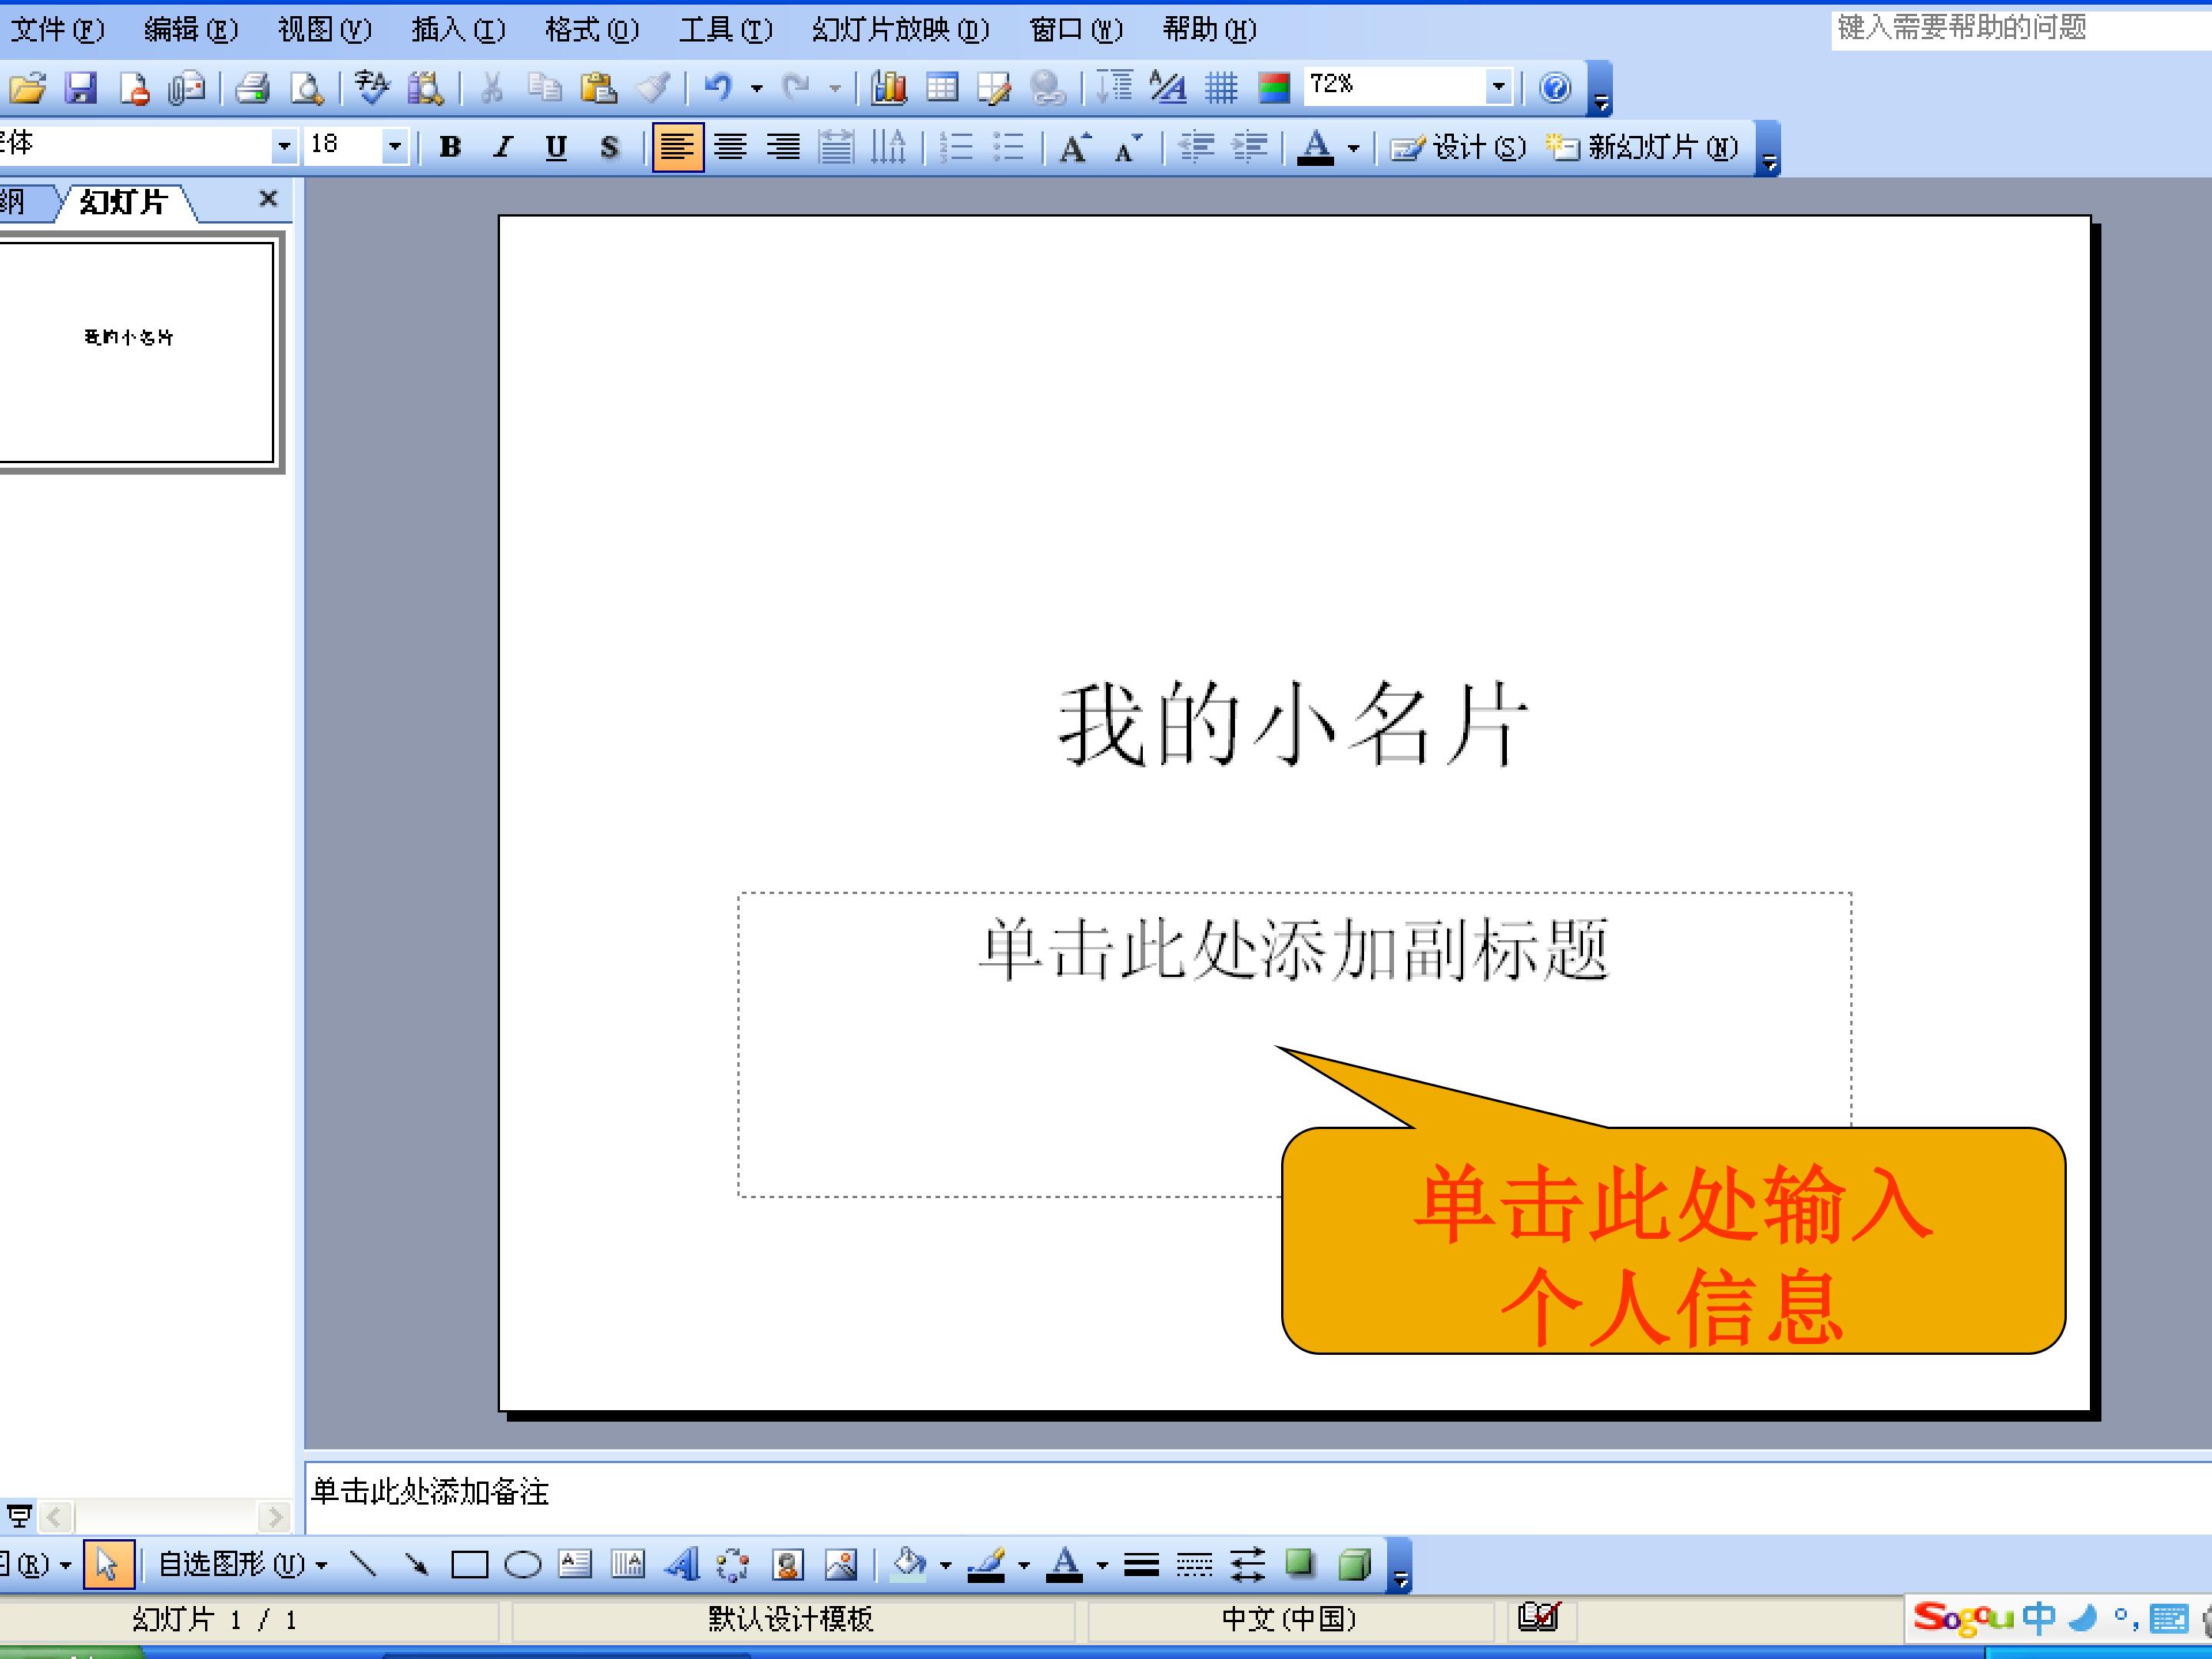The height and width of the screenshot is (1659, 2212).
Task: Click the Insert Chart icon
Action: coord(888,88)
